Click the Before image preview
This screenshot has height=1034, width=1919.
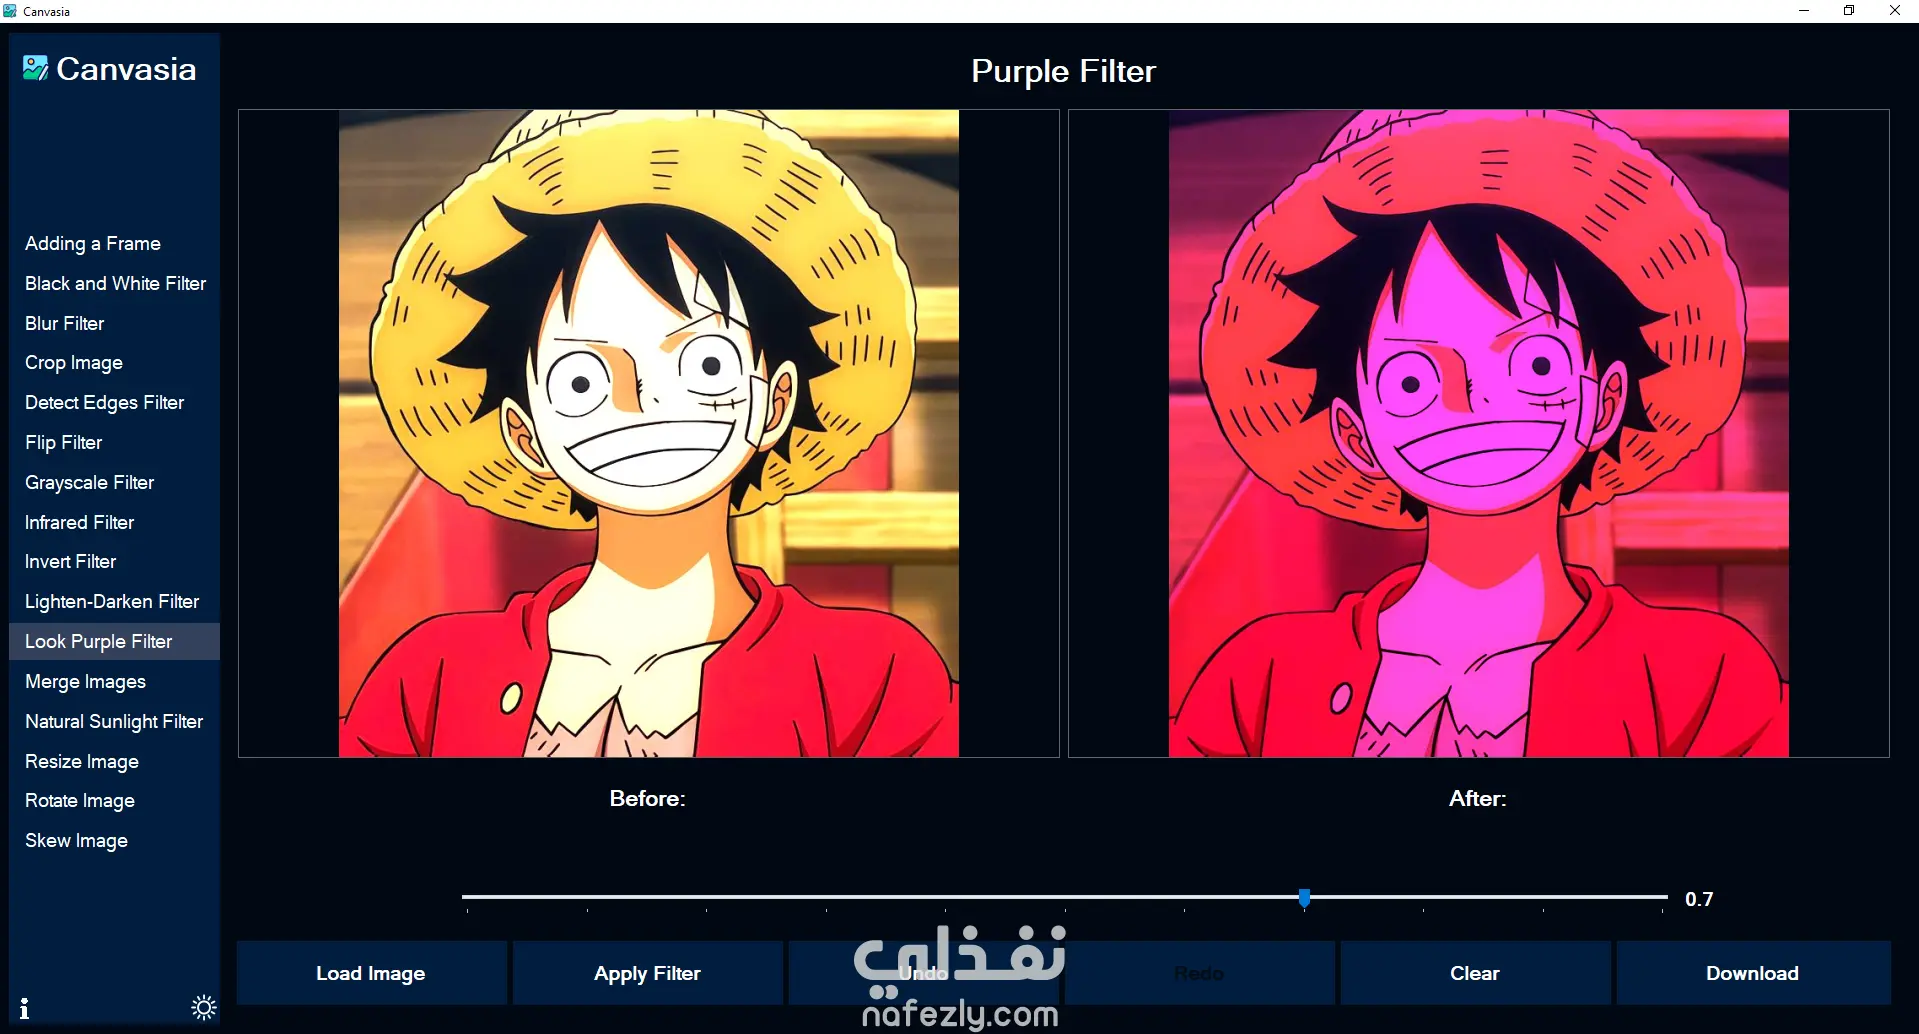(649, 433)
